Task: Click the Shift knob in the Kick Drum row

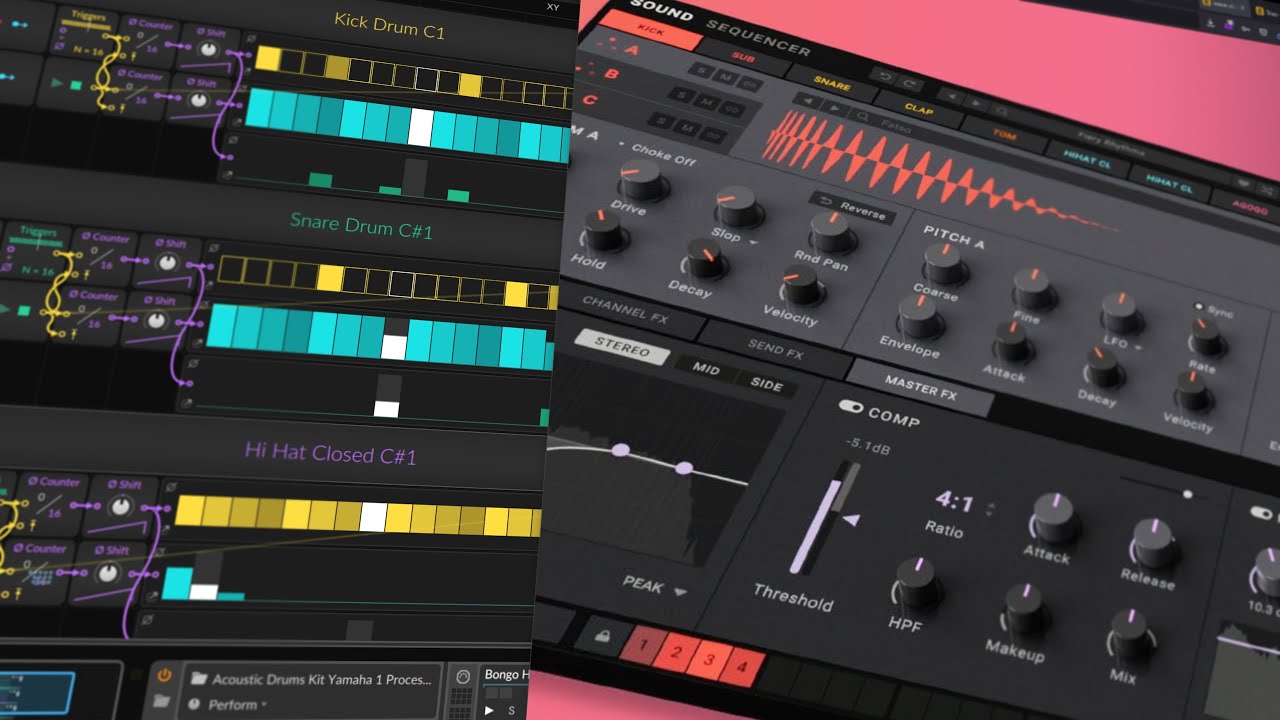Action: coord(208,49)
